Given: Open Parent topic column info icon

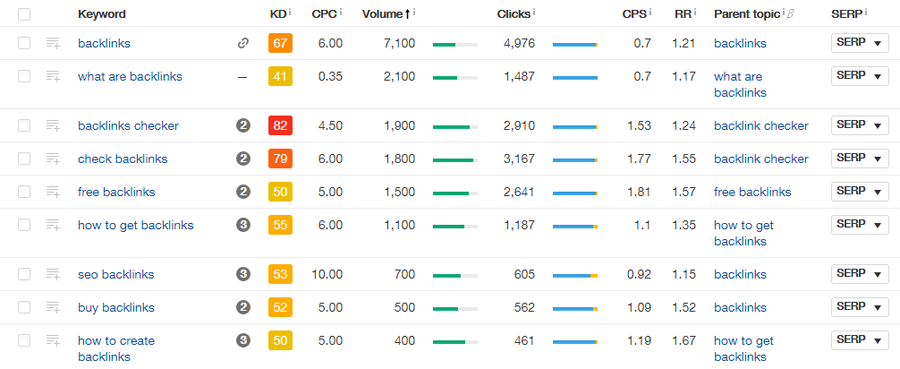Looking at the screenshot, I should tap(784, 12).
